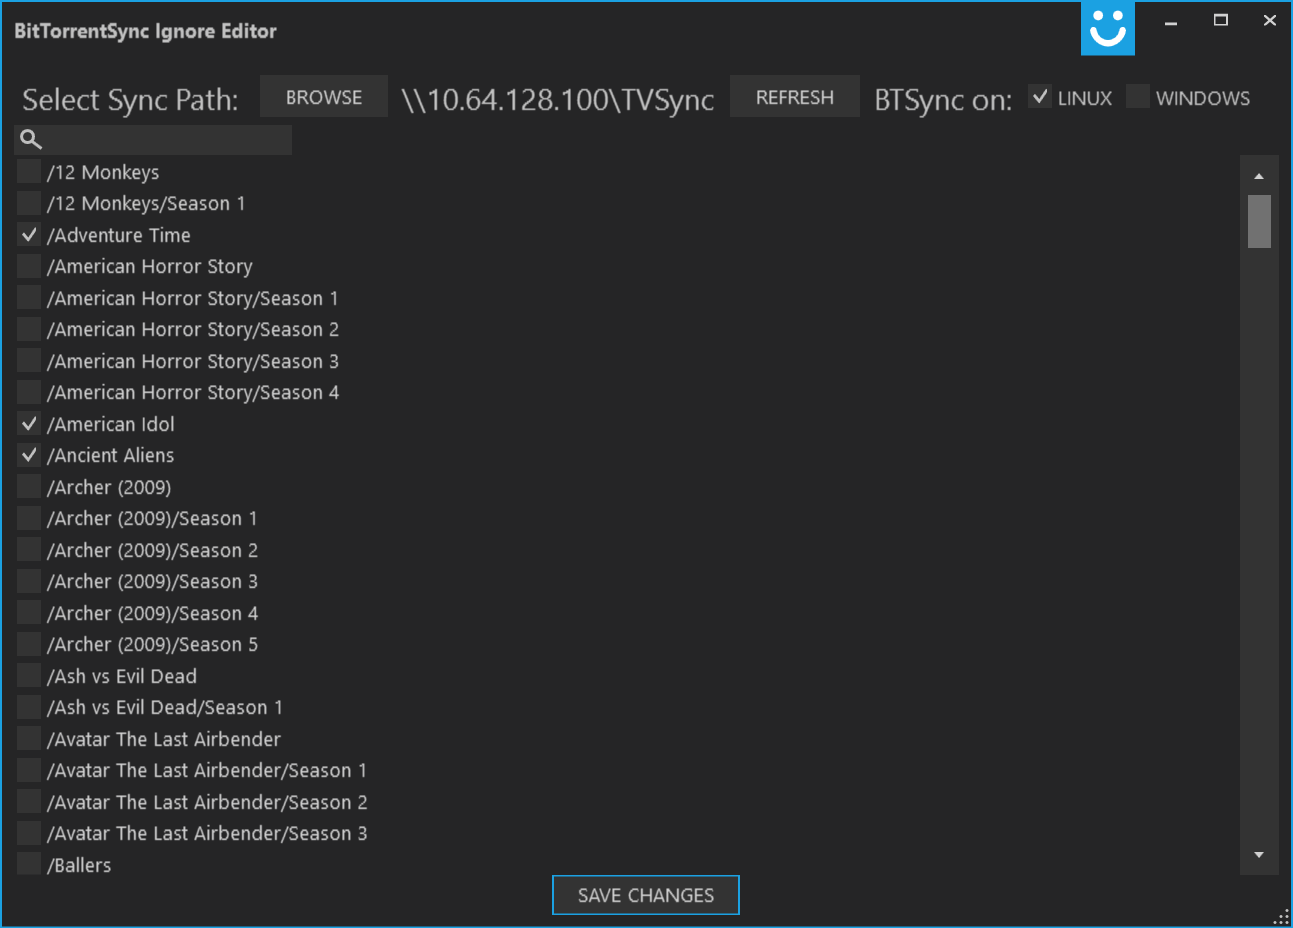Click the BROWSE button
The width and height of the screenshot is (1293, 928).
tap(324, 97)
